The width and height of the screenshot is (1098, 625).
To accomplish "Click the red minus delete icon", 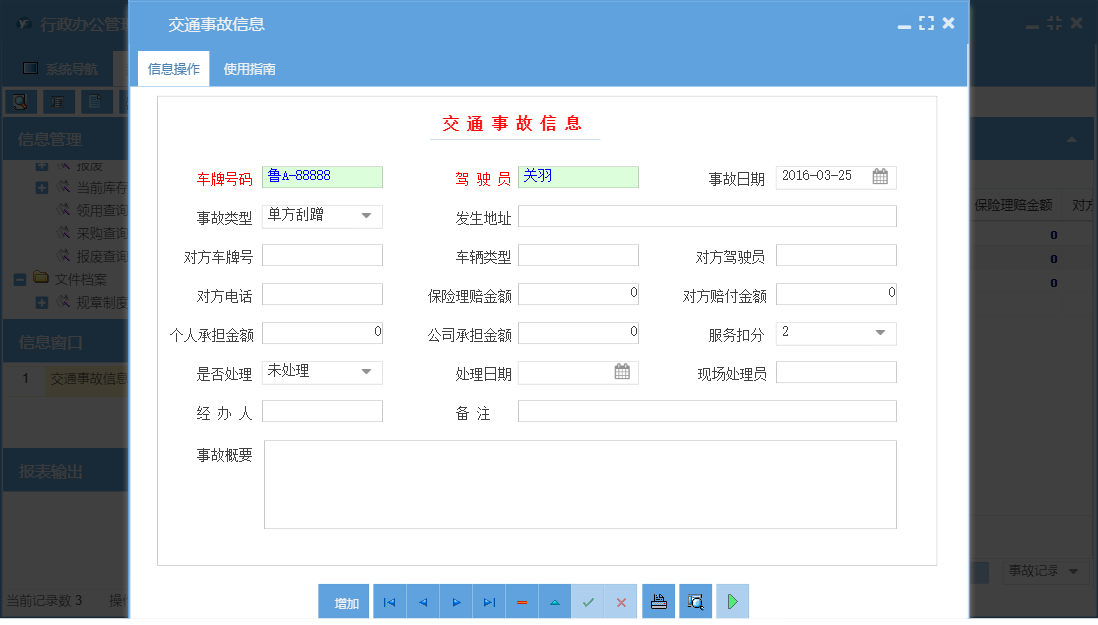I will point(521,602).
